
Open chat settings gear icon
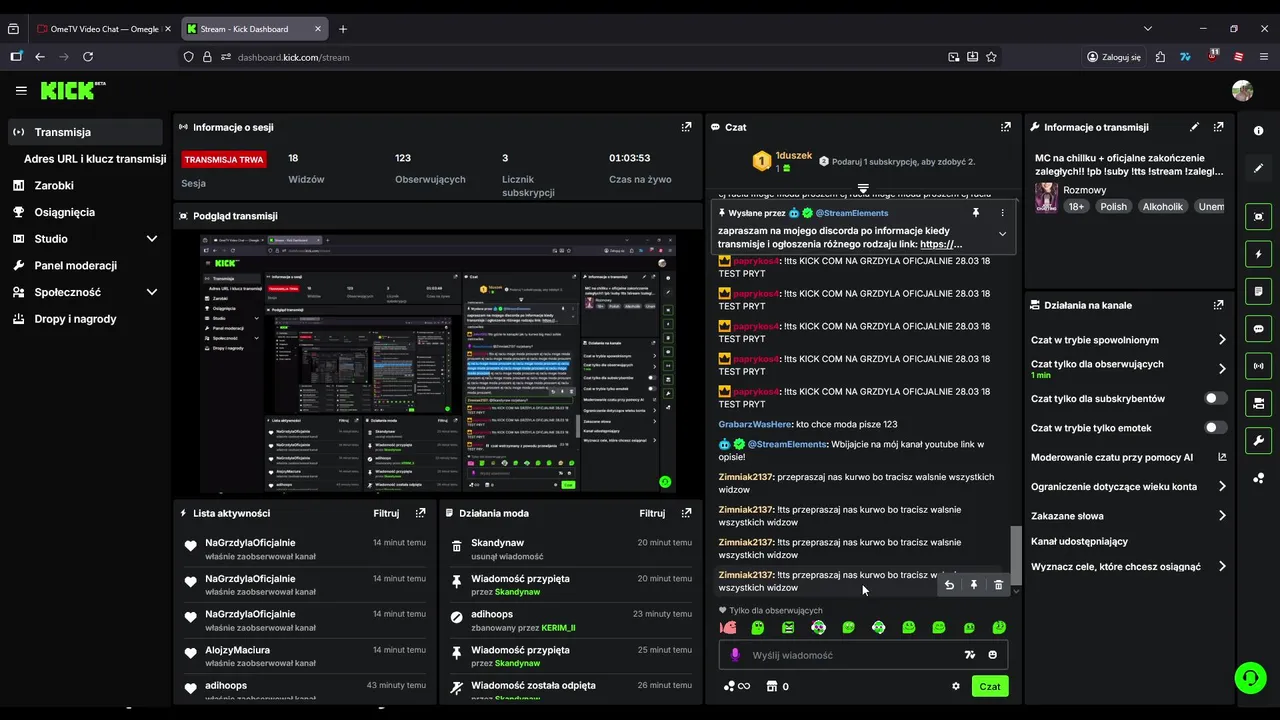tap(956, 686)
